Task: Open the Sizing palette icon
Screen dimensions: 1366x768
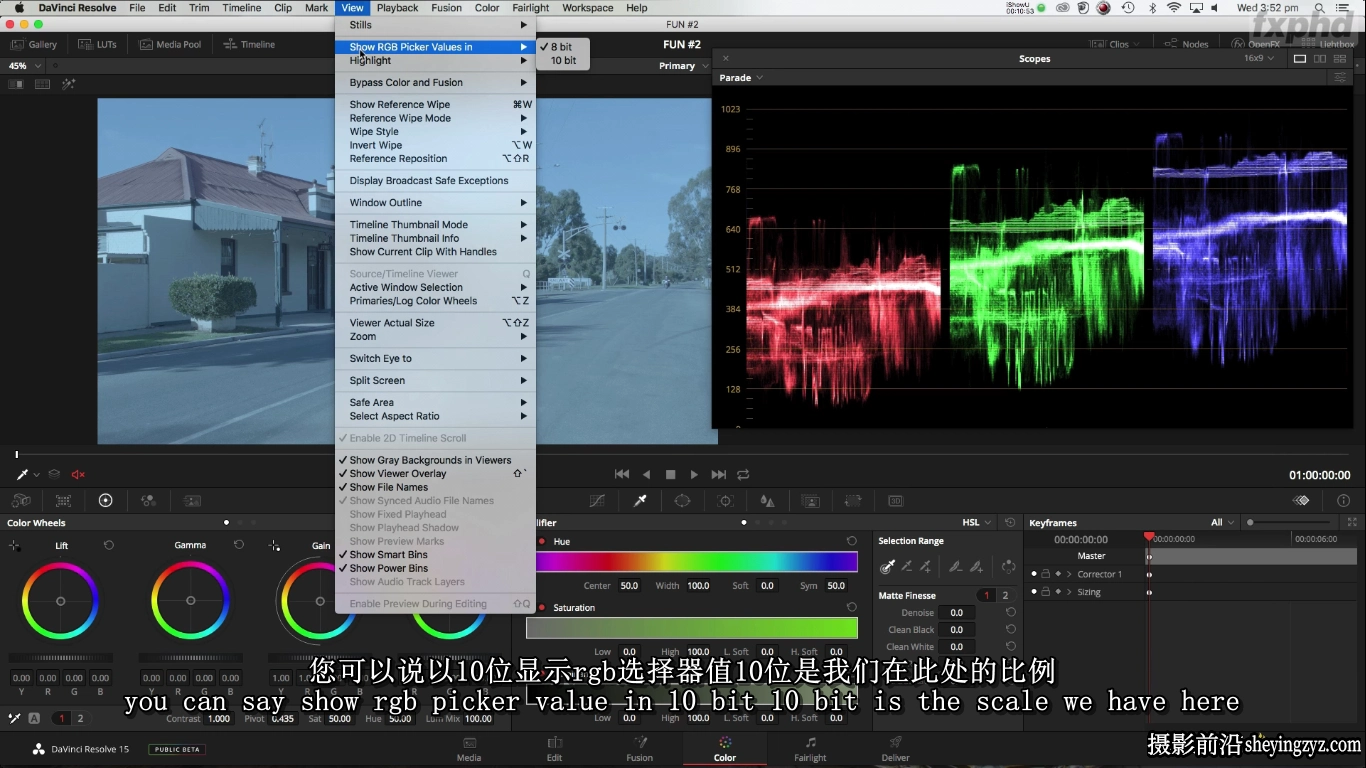Action: click(853, 500)
